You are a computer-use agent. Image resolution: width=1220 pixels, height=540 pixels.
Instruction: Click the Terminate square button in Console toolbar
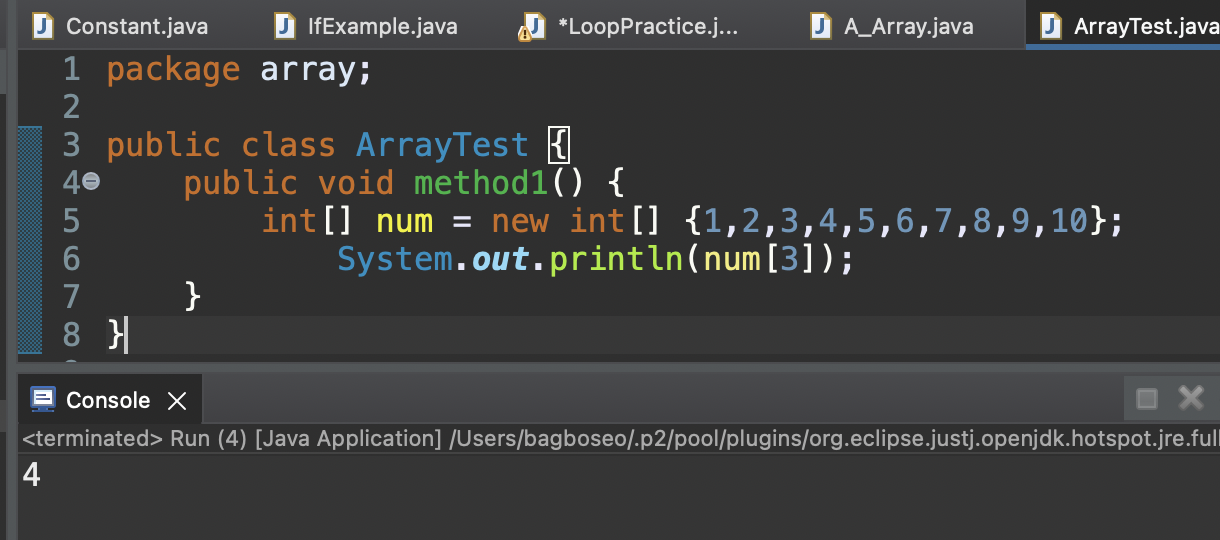(x=1147, y=399)
